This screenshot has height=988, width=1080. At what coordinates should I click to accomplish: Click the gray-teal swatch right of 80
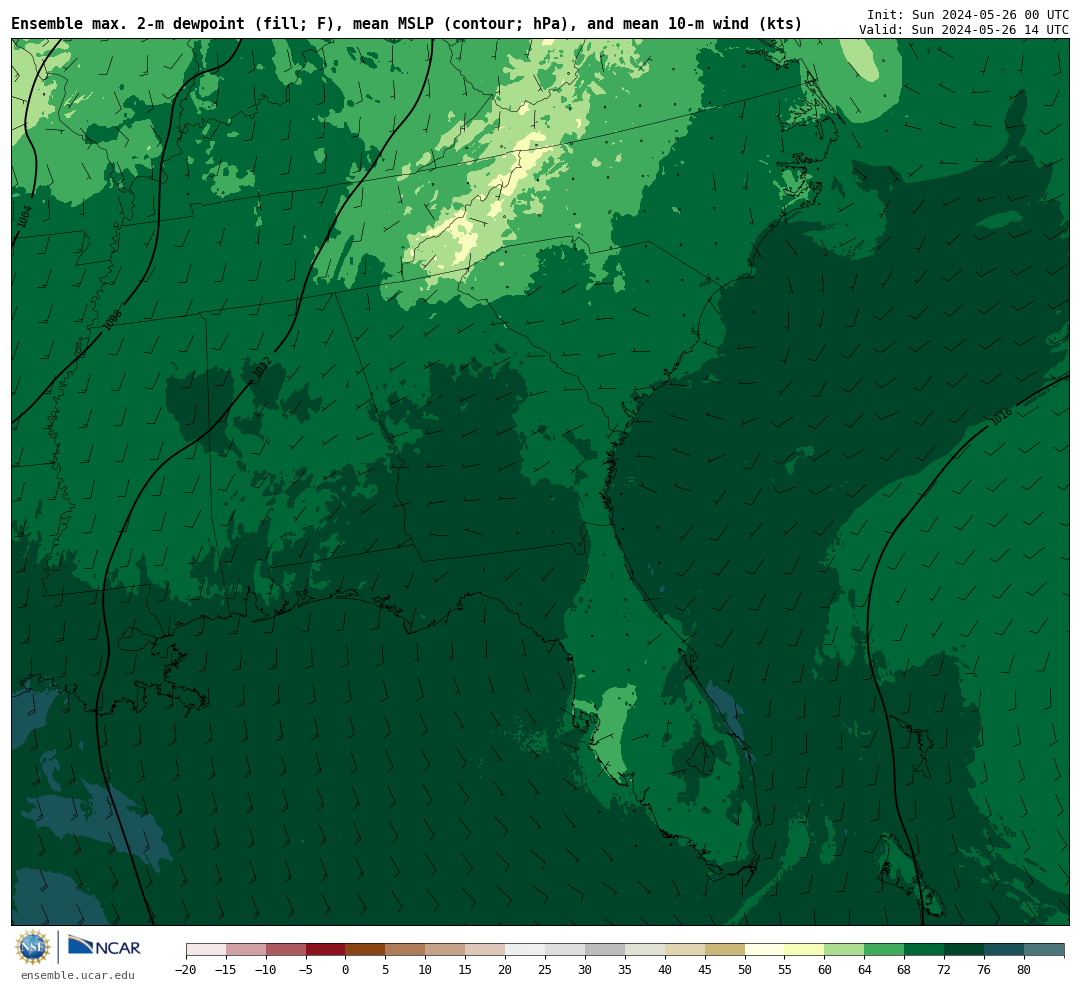1045,949
